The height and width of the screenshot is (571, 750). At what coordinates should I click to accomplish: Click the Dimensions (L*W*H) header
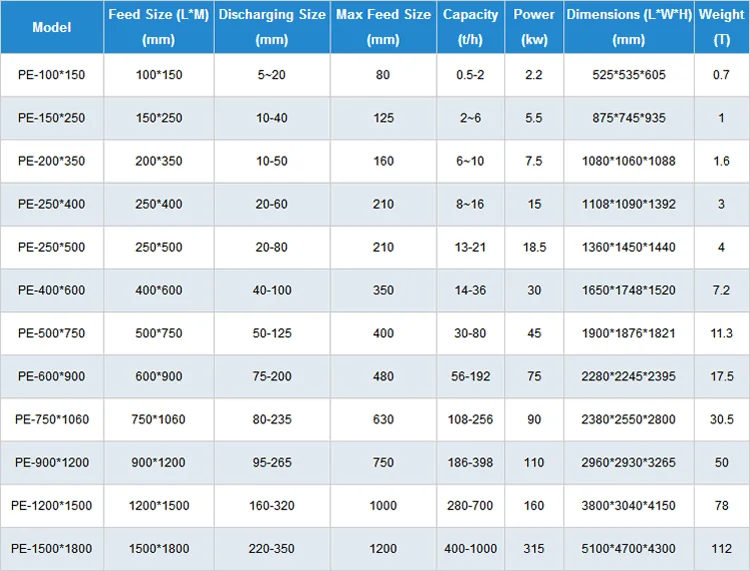pos(629,27)
